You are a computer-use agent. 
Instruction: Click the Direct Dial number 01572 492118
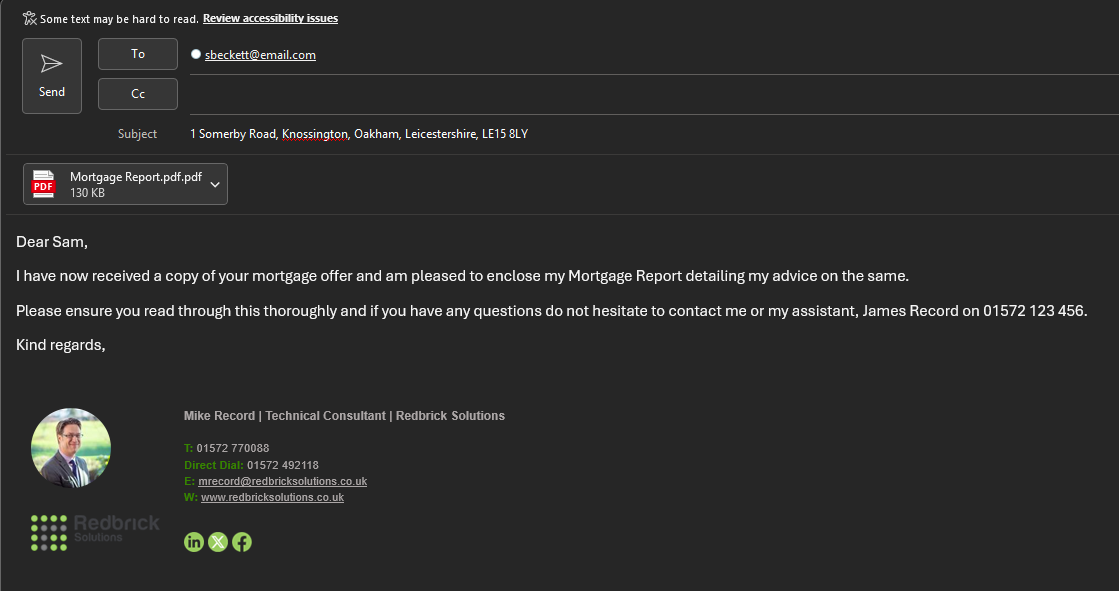tap(283, 465)
